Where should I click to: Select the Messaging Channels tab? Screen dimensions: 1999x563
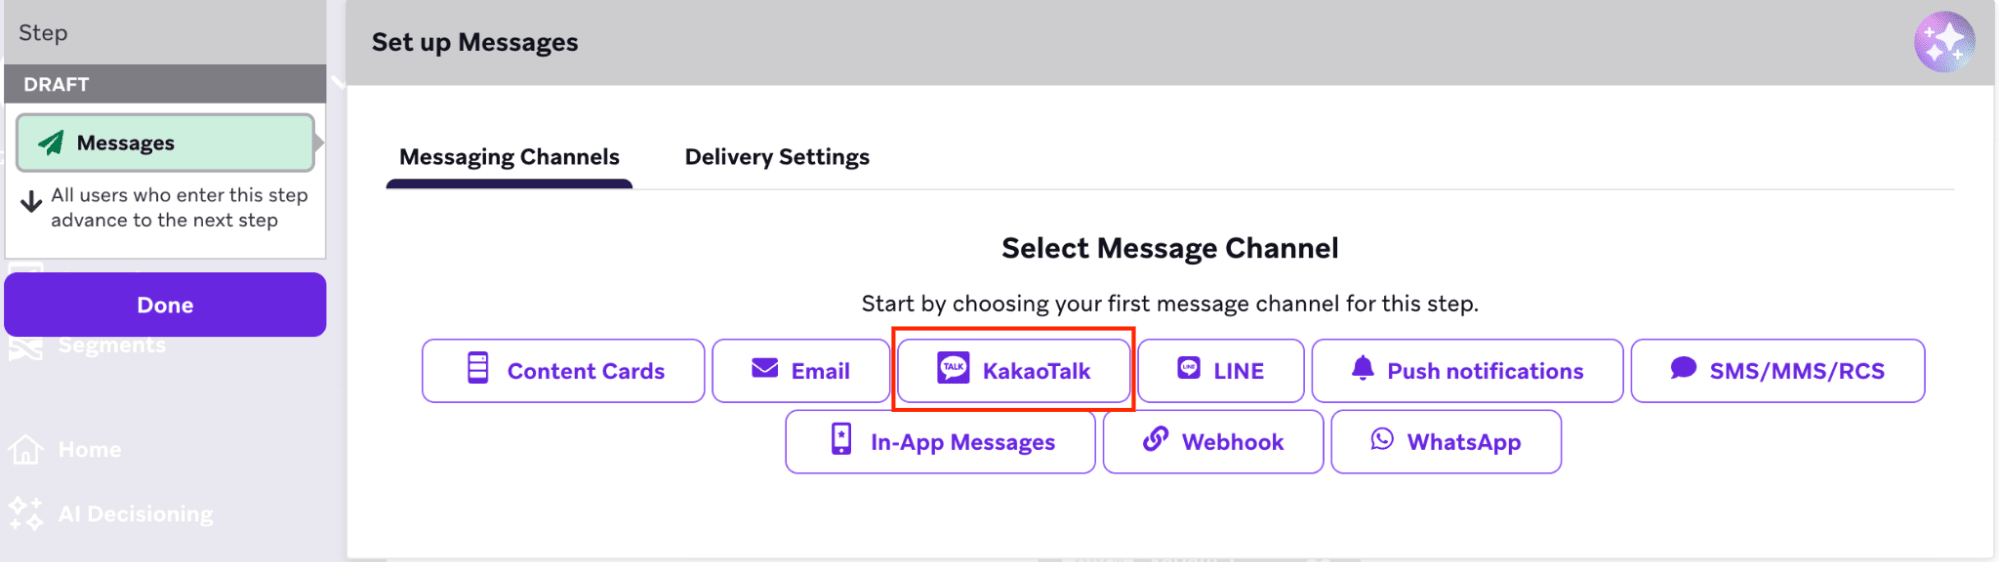[509, 157]
